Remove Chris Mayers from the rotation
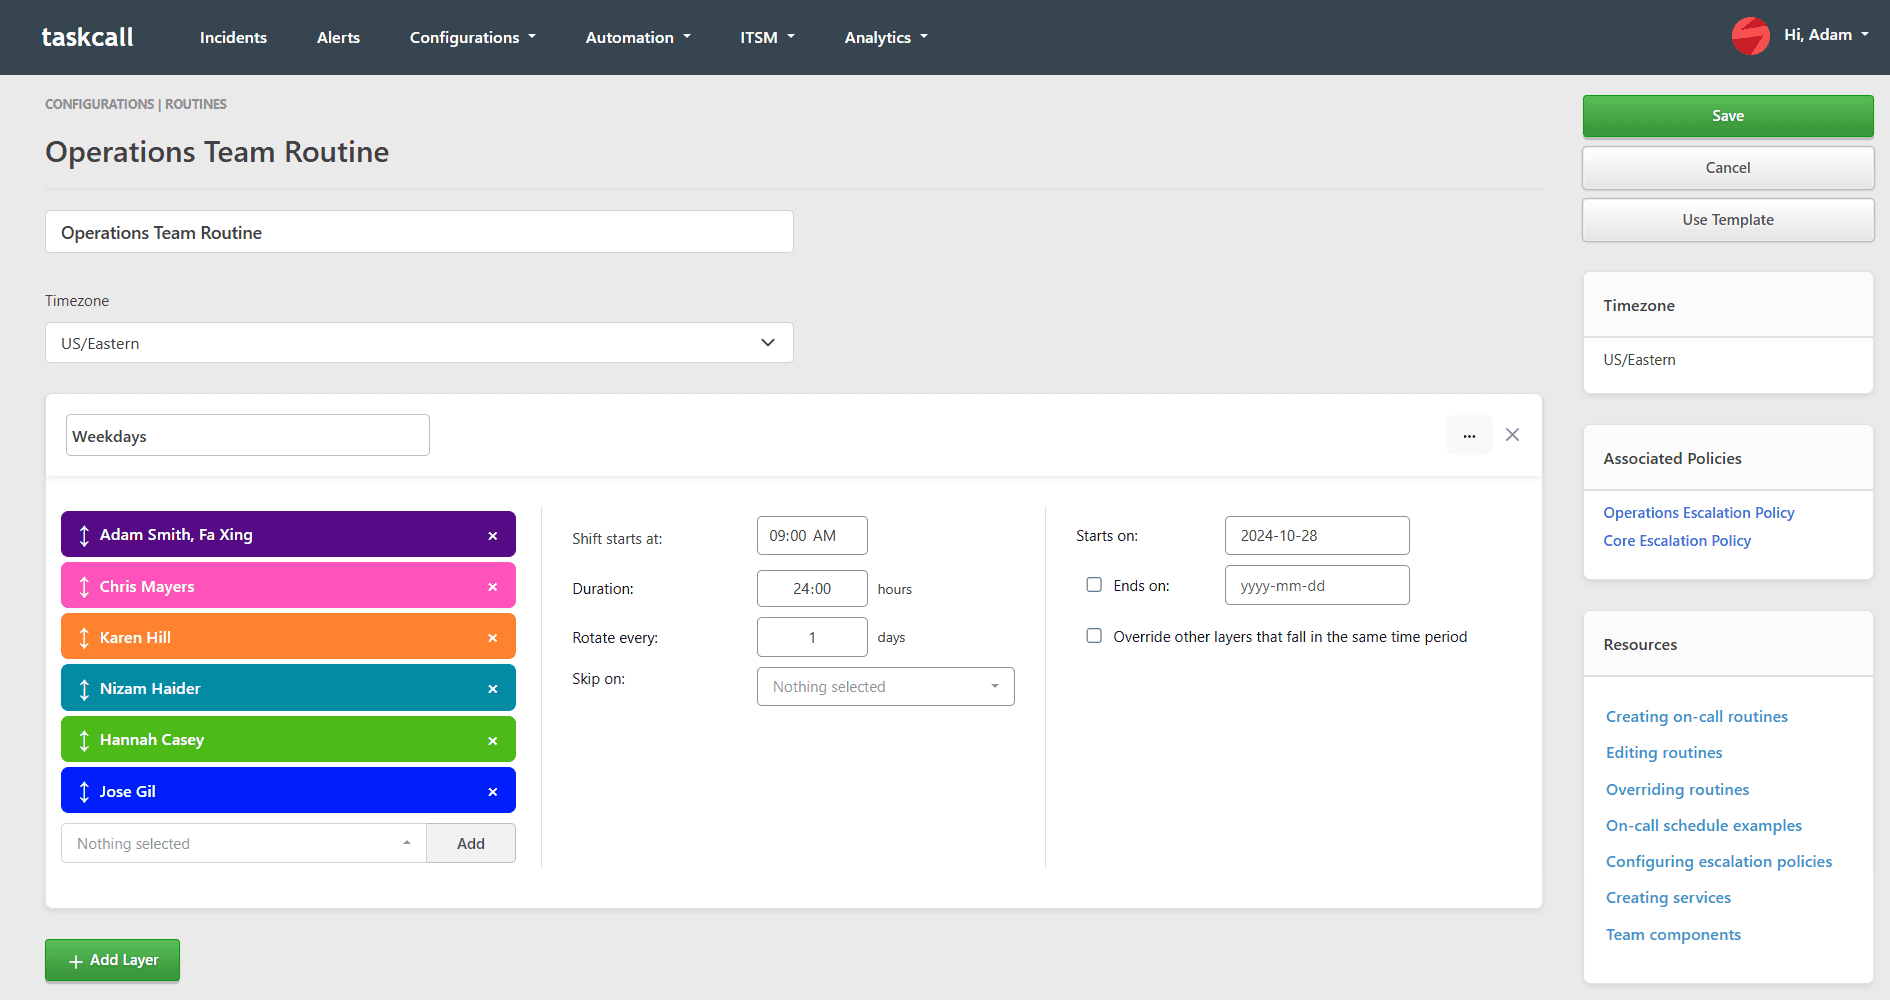Image resolution: width=1890 pixels, height=1000 pixels. 492,587
